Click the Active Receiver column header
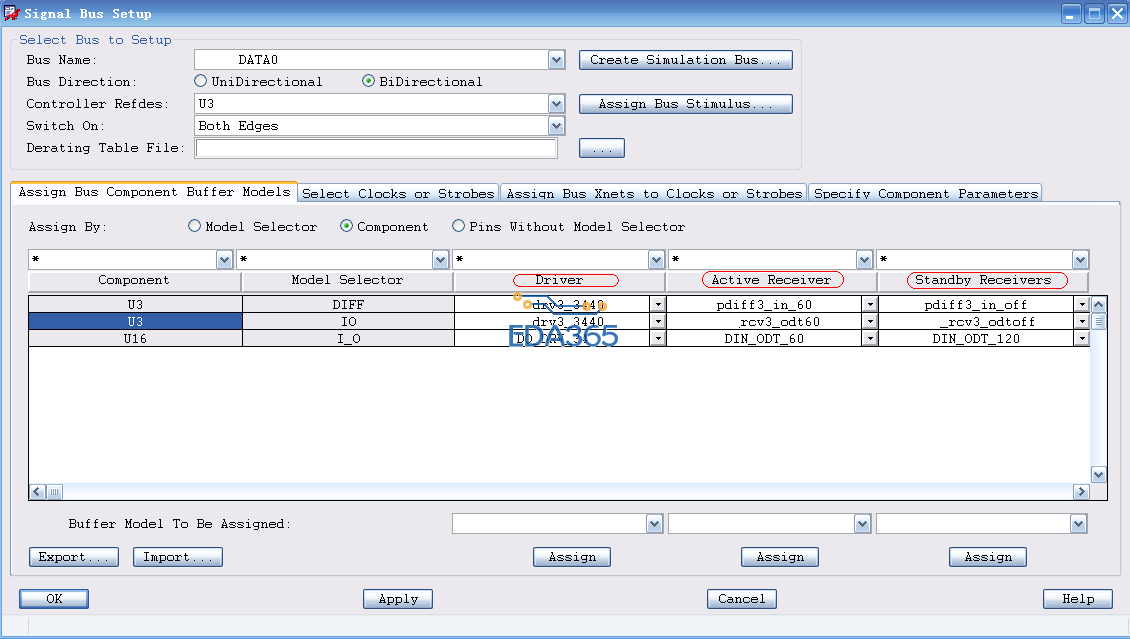1130x639 pixels. click(771, 280)
